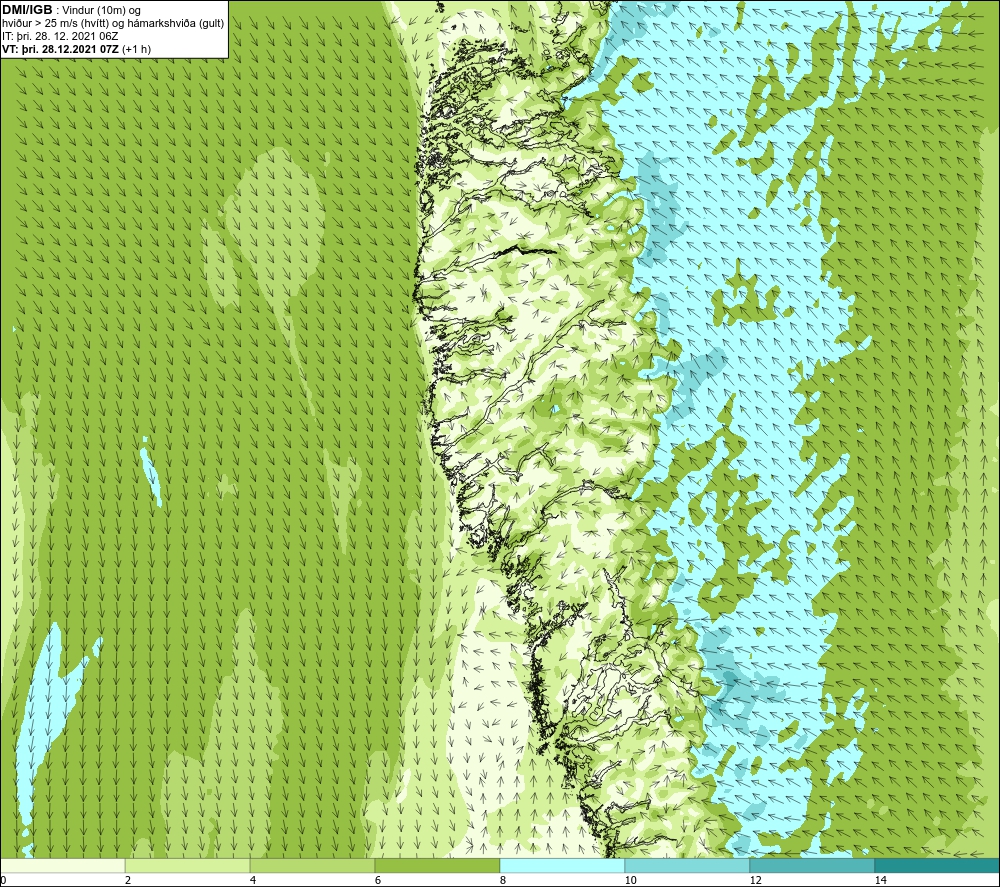Image resolution: width=1000 pixels, height=887 pixels.
Task: Click the 8–10 m/s light cyan swatch
Action: (562, 865)
